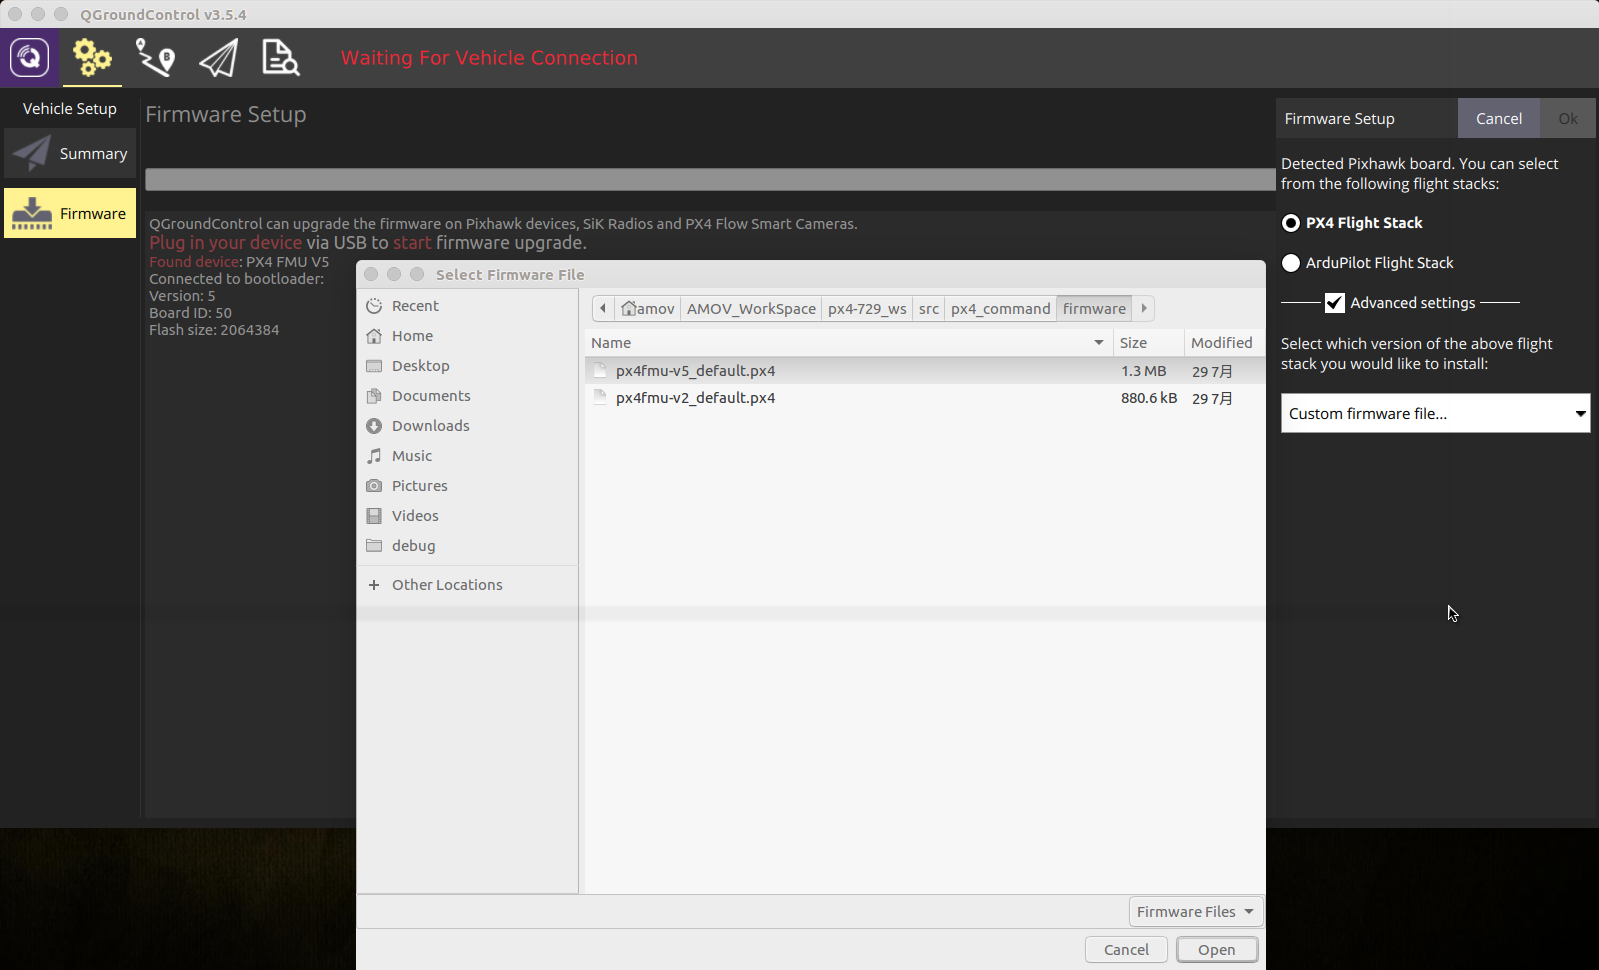1599x970 pixels.
Task: Open the Summary setup page
Action: (x=70, y=153)
